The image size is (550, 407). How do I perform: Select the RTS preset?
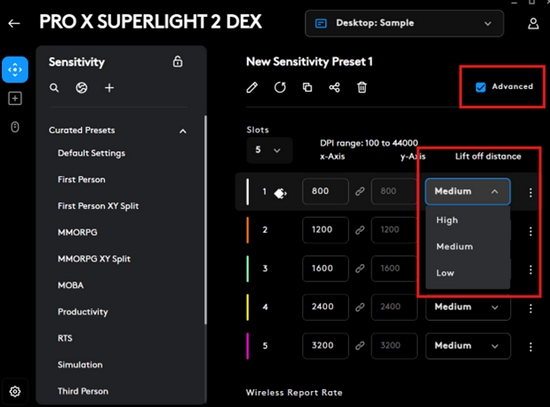click(65, 338)
